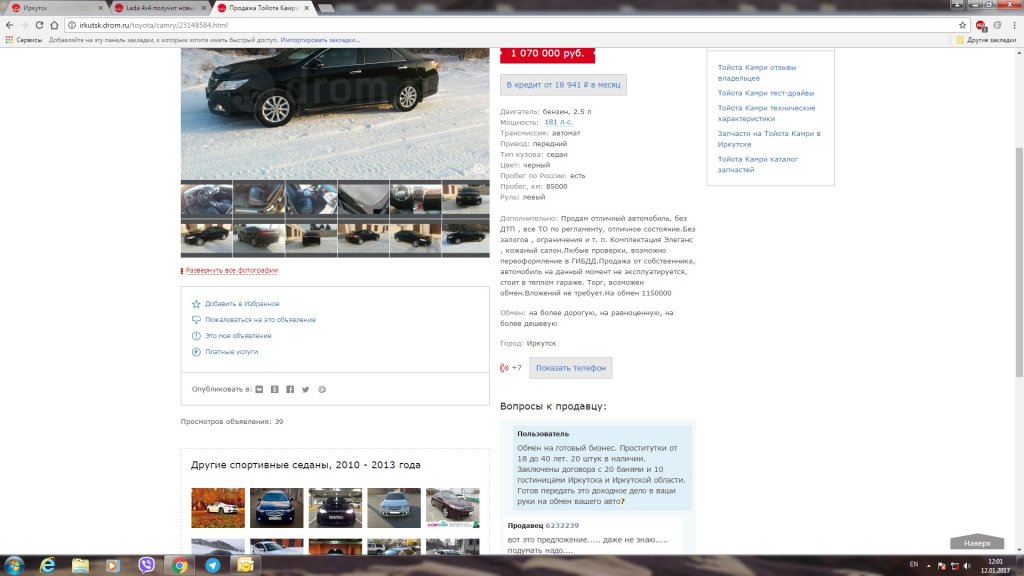Launch Internet Explorer from taskbar
The image size is (1024, 576).
[48, 565]
